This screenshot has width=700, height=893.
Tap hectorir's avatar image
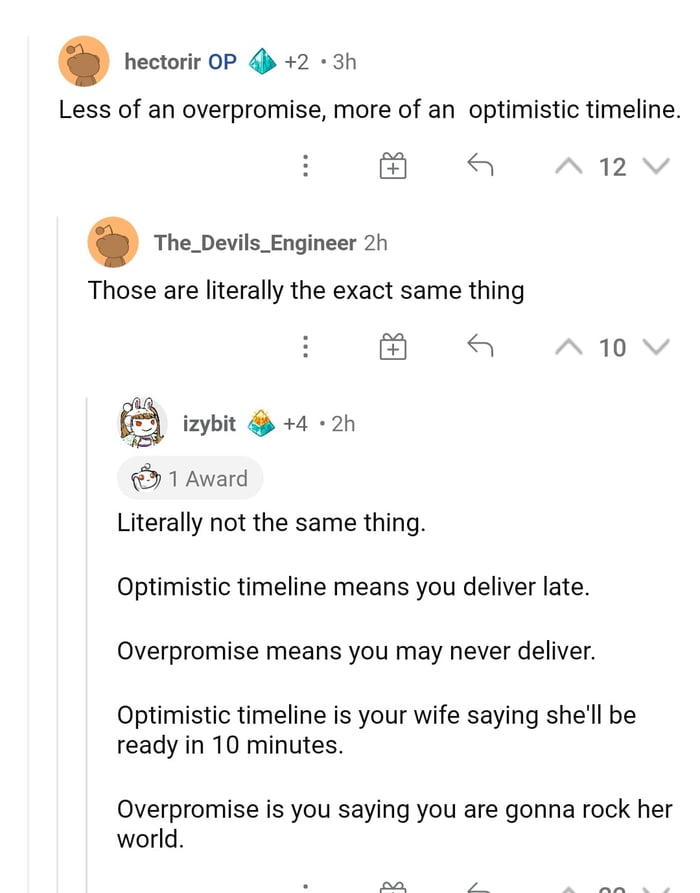[x=83, y=61]
